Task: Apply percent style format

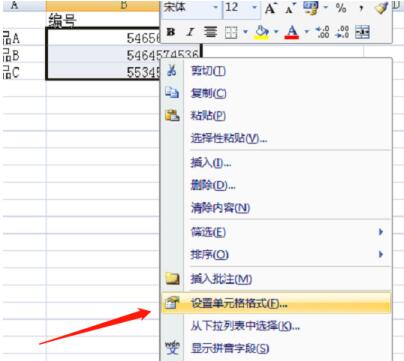Action: click(x=341, y=8)
